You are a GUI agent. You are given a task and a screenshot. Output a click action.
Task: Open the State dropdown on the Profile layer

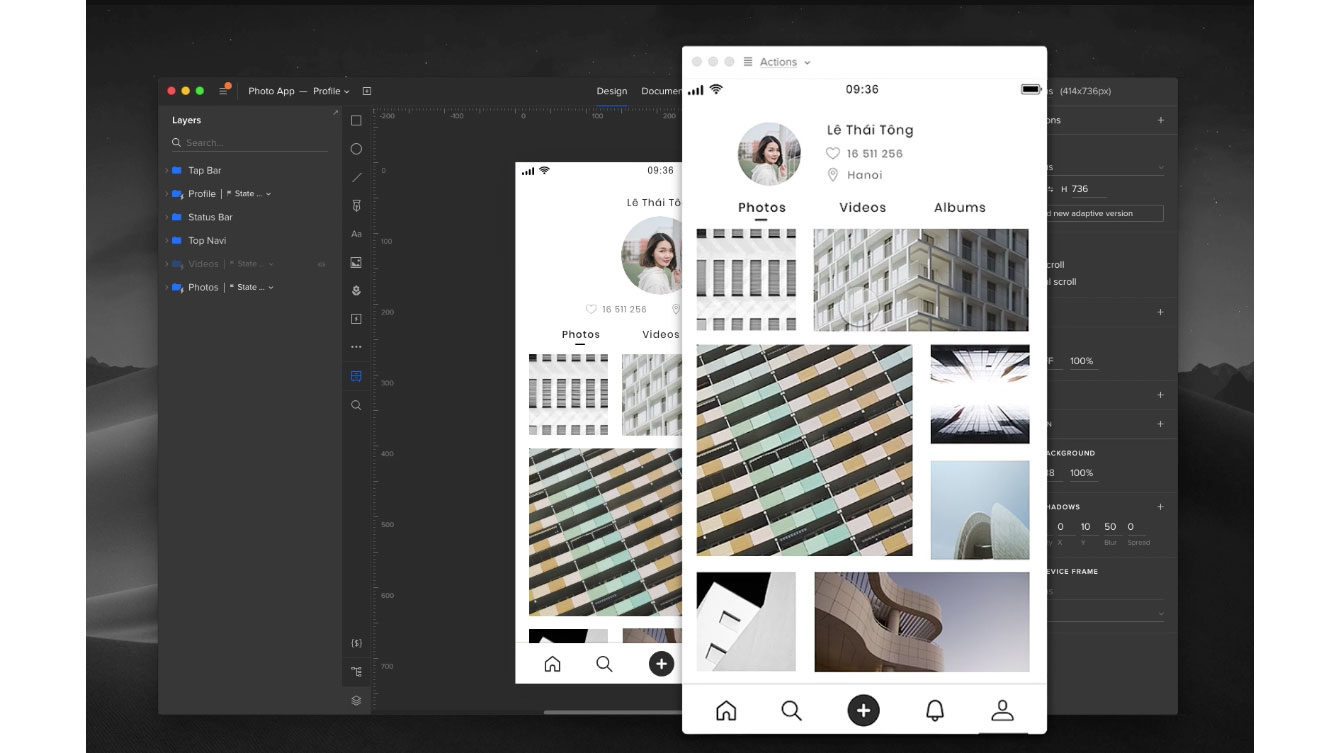(x=268, y=193)
